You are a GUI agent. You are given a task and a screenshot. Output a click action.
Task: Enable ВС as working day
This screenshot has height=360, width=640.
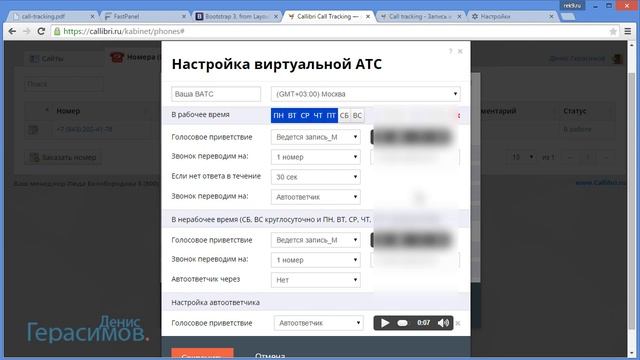(x=357, y=116)
